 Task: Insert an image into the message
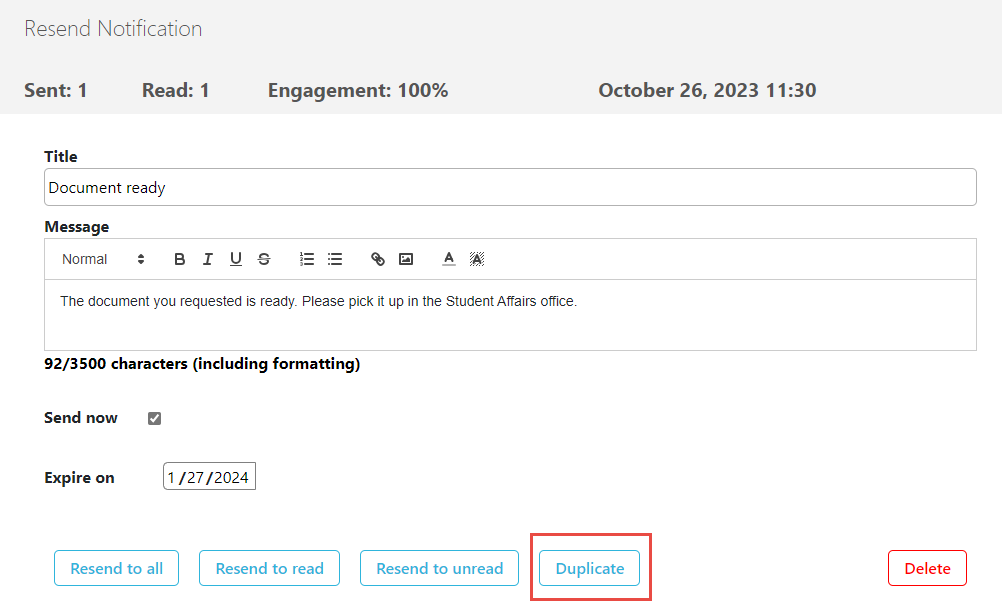[x=406, y=259]
